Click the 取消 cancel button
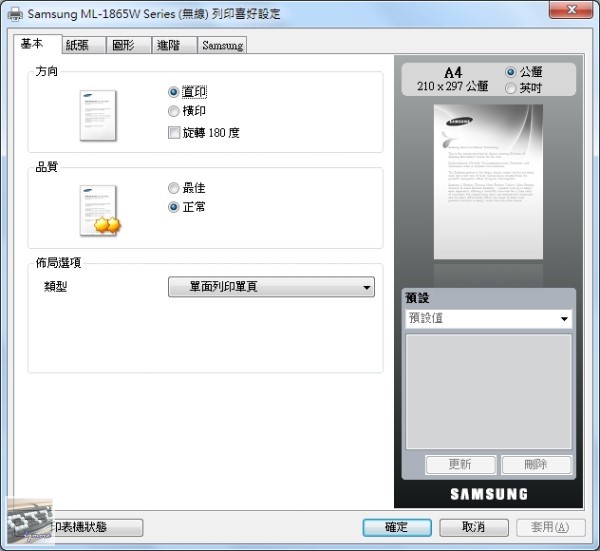Image resolution: width=600 pixels, height=551 pixels. pyautogui.click(x=474, y=528)
